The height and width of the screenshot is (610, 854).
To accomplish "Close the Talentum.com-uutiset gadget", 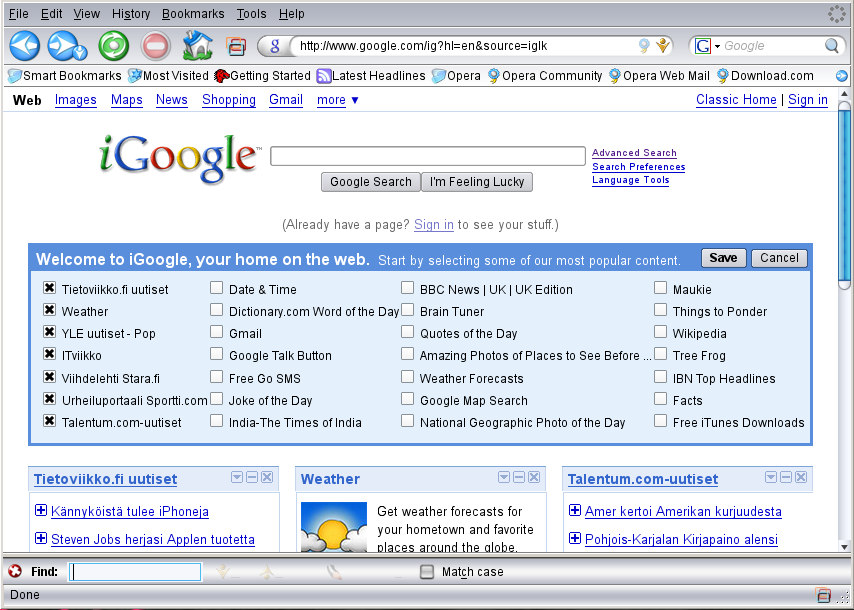I will pos(801,478).
